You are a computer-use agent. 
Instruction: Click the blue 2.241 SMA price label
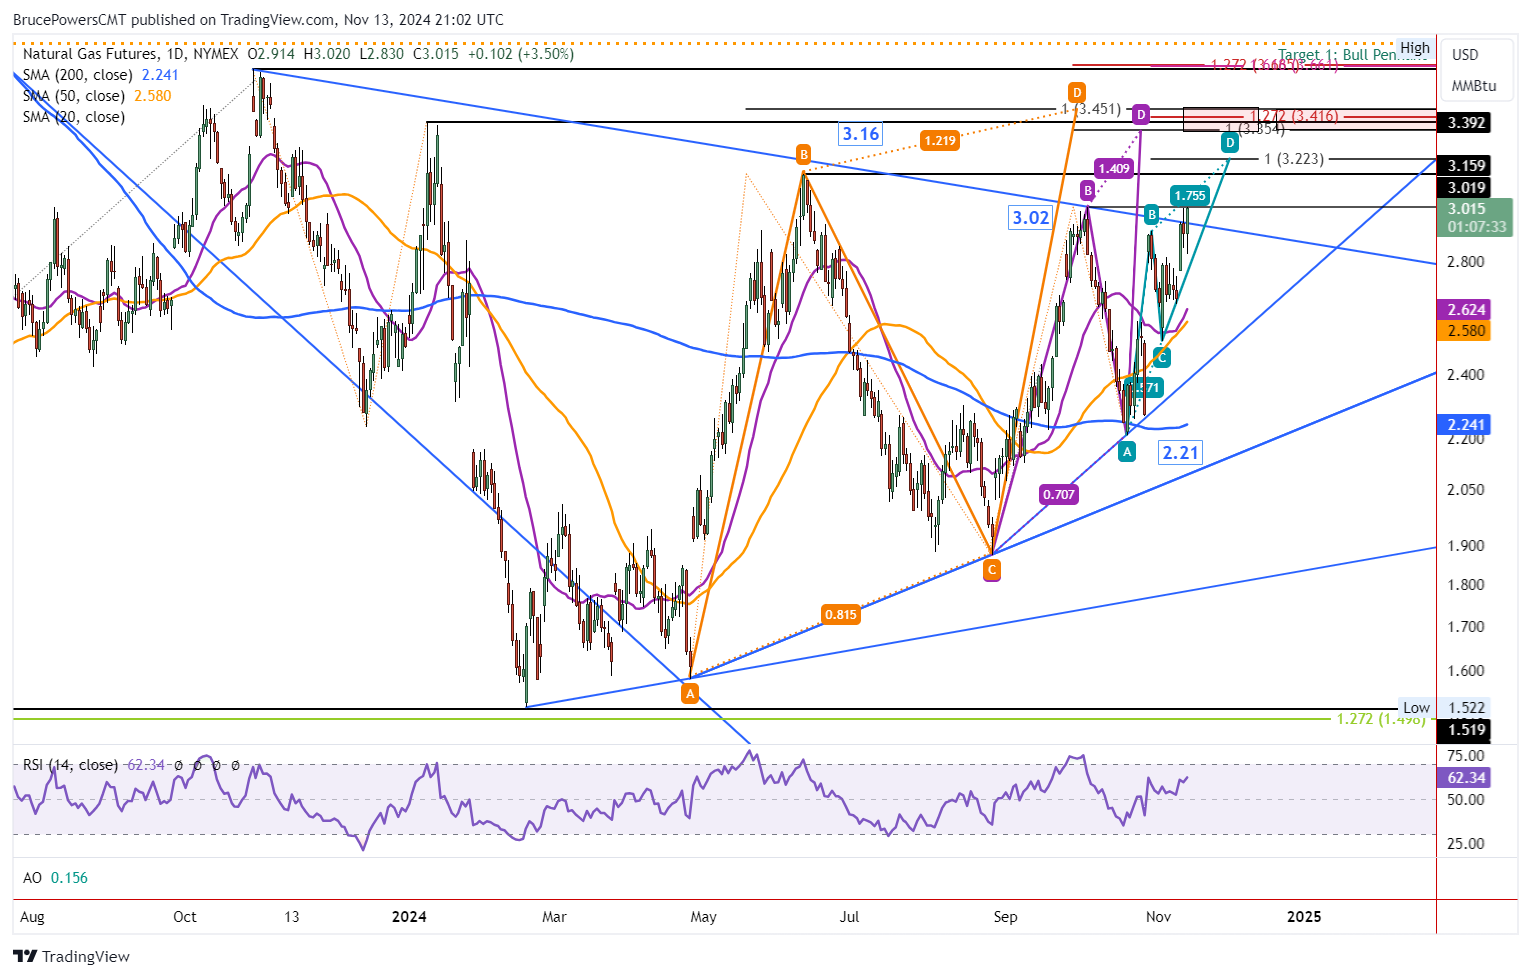1463,425
